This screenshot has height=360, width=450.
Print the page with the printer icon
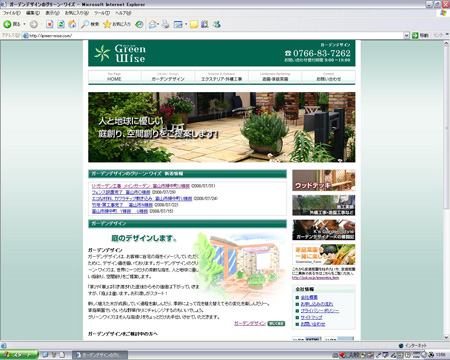(165, 24)
